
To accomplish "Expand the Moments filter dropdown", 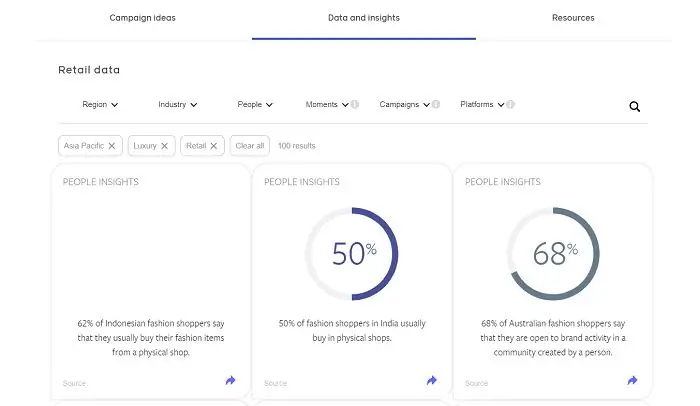I will (x=327, y=104).
